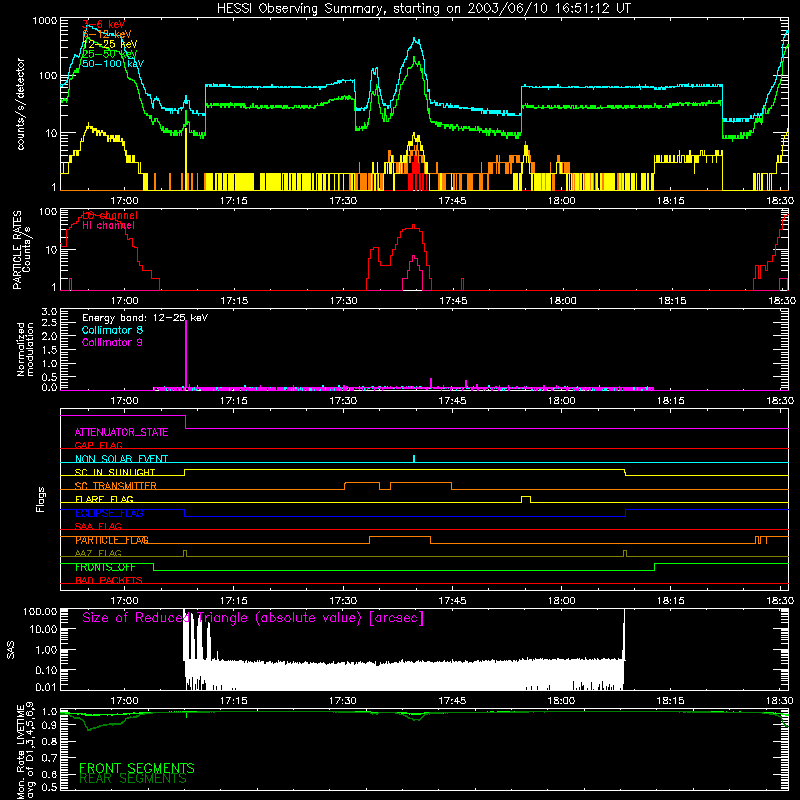Select the Collimator 8 legend label

[112, 330]
